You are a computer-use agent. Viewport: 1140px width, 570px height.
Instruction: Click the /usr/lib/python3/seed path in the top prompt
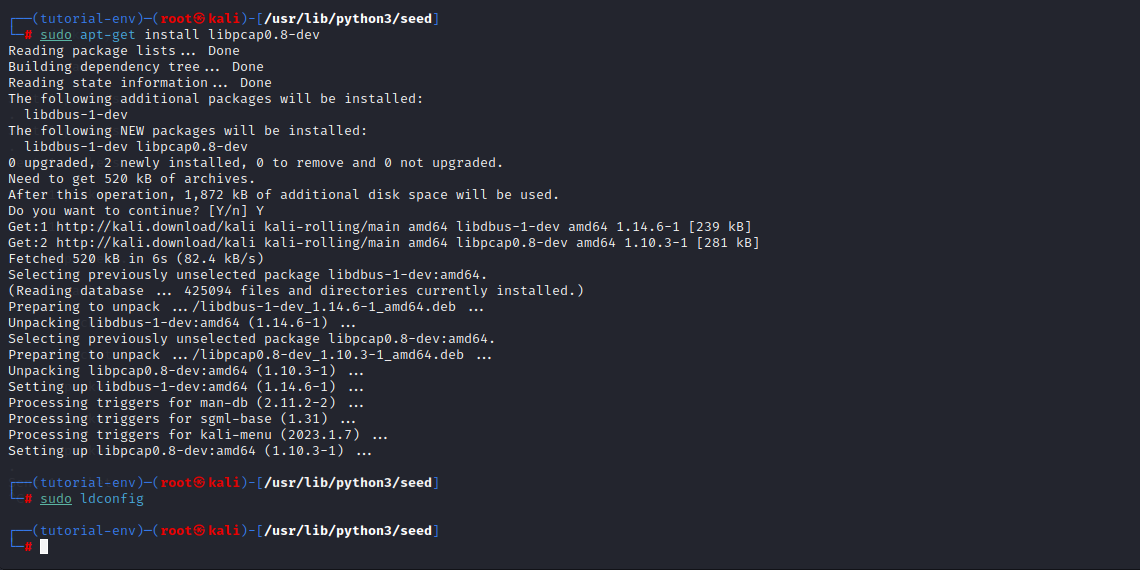348,19
